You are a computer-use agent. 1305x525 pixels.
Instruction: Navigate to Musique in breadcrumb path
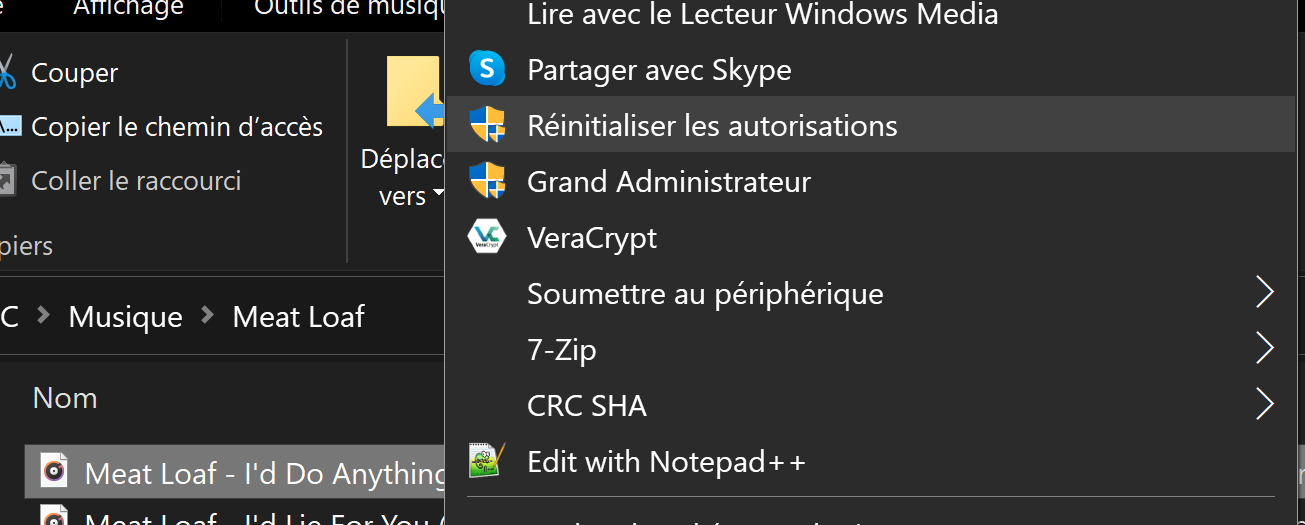click(125, 317)
